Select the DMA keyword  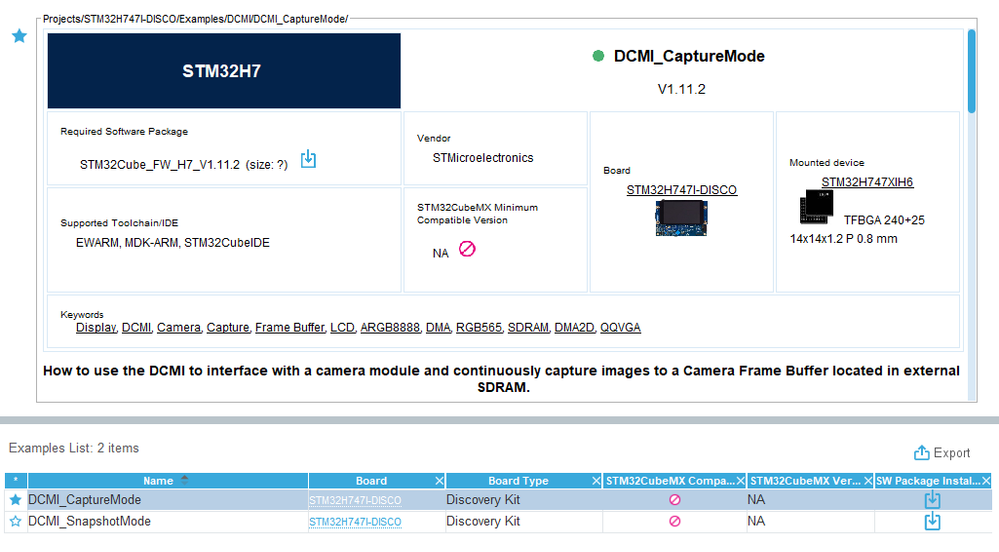(x=438, y=328)
